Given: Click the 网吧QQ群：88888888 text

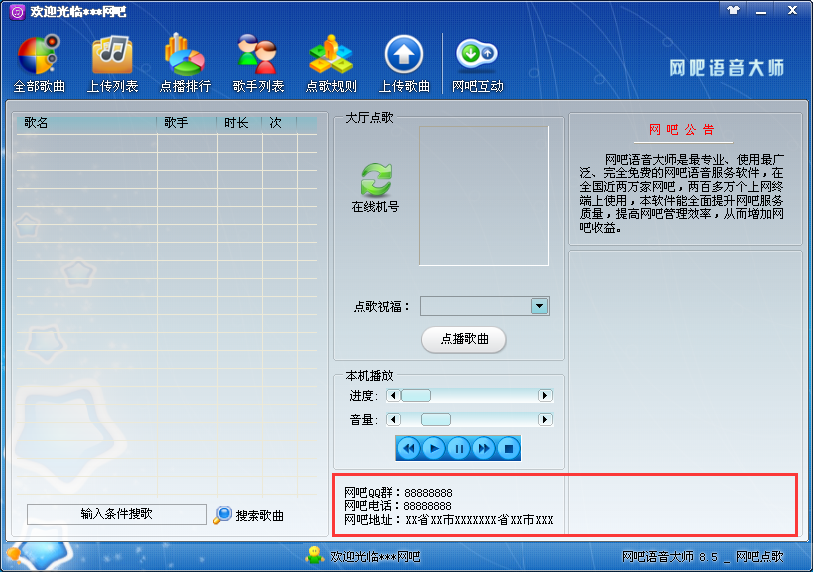Looking at the screenshot, I should coord(398,492).
